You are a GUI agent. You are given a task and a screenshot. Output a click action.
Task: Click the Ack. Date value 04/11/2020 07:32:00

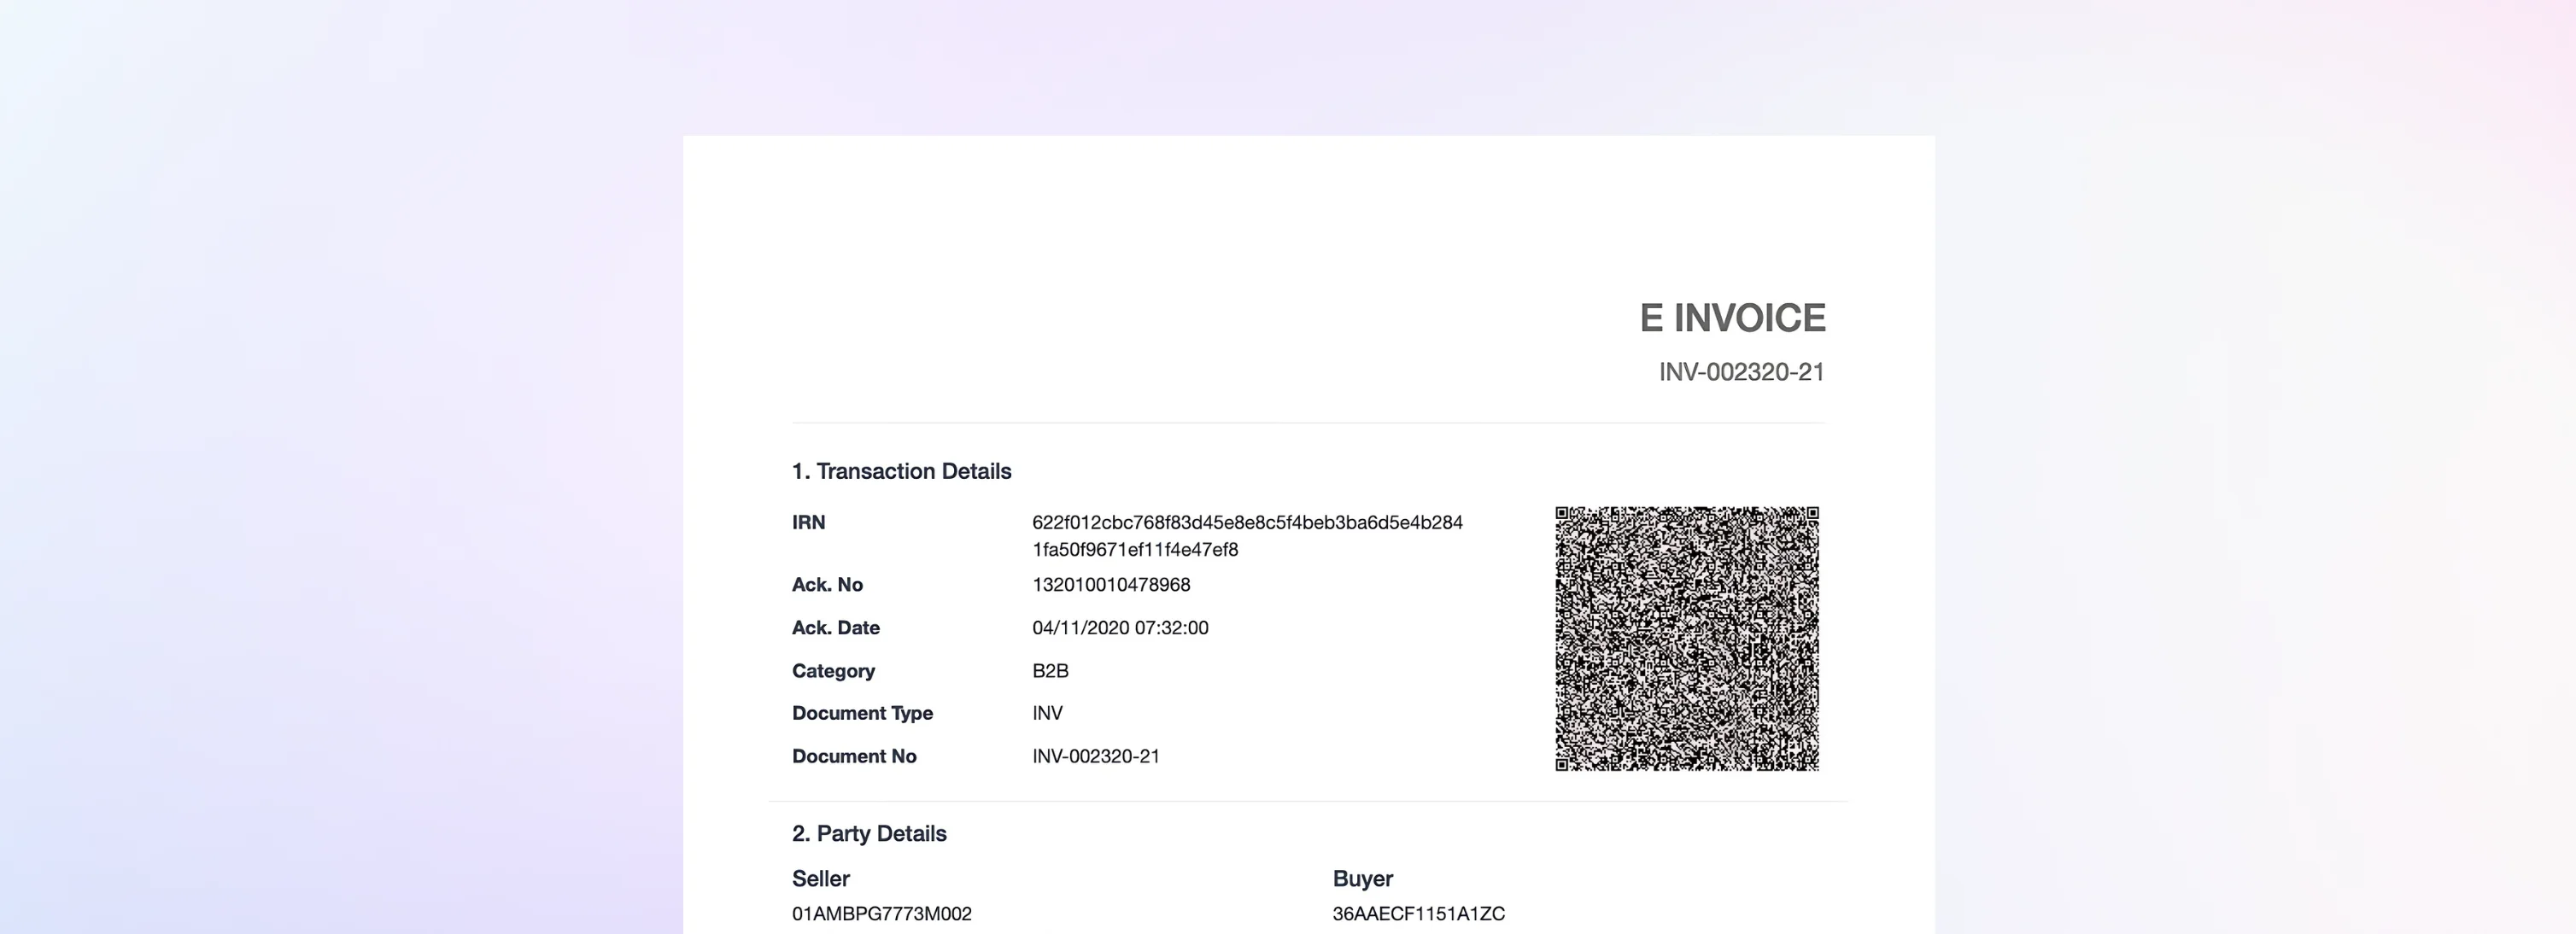(x=1119, y=628)
